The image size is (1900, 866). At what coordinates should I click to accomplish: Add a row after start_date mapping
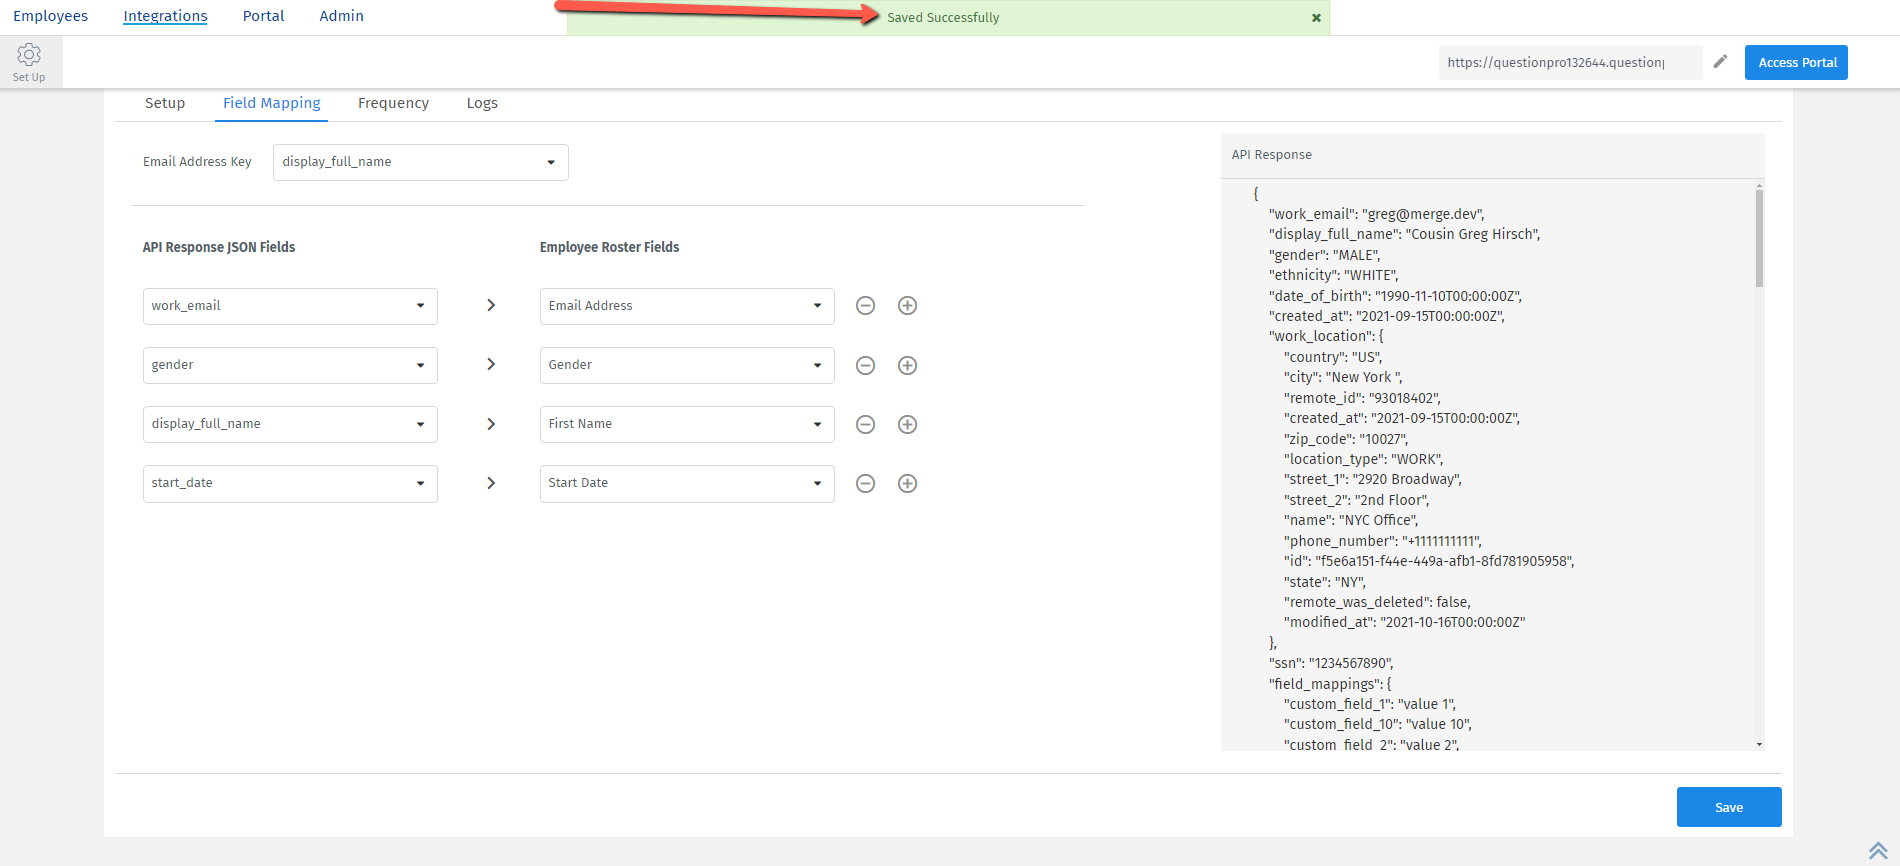coord(907,483)
